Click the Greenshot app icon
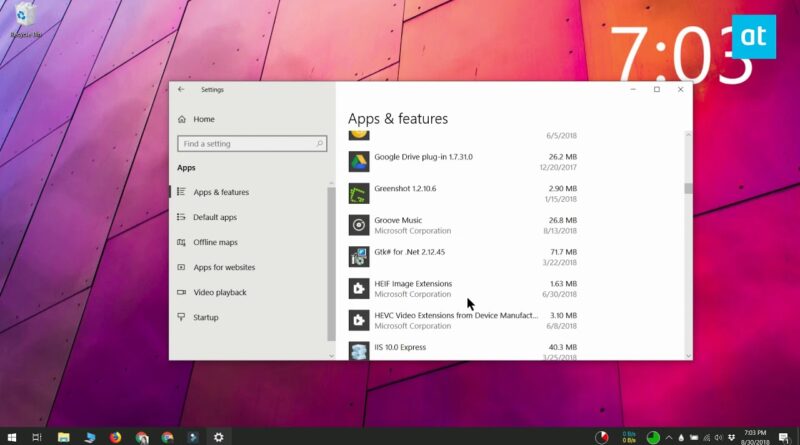Image resolution: width=800 pixels, height=445 pixels. (x=359, y=193)
